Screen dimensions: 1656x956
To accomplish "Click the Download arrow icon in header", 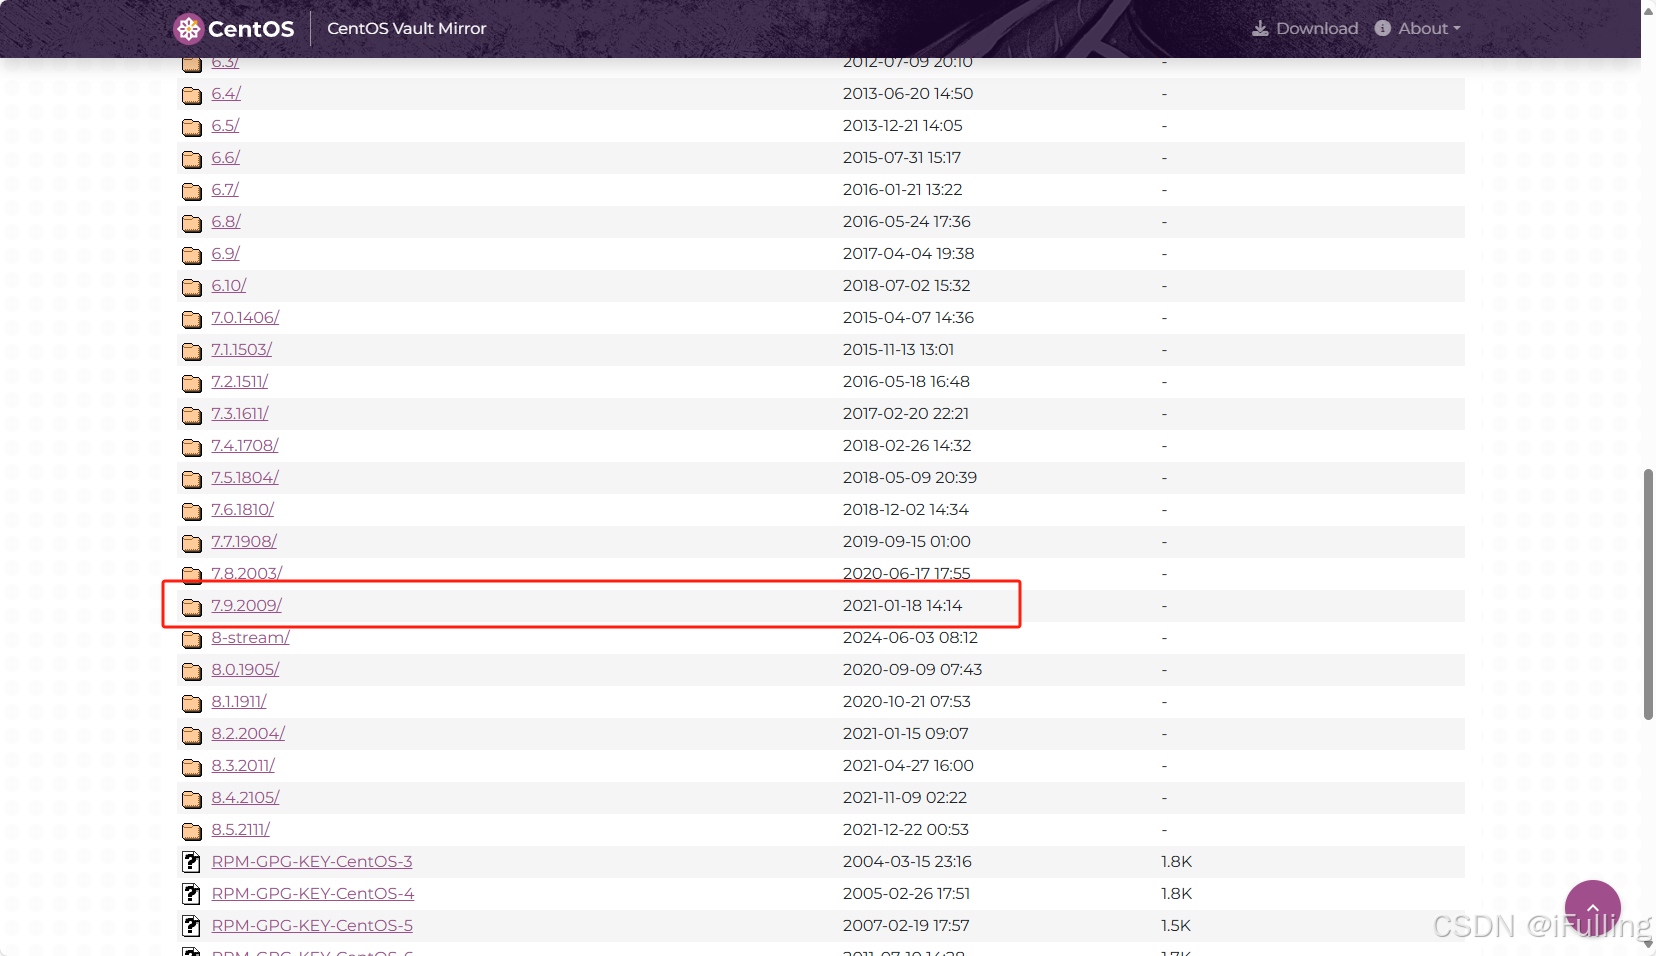I will (1260, 28).
